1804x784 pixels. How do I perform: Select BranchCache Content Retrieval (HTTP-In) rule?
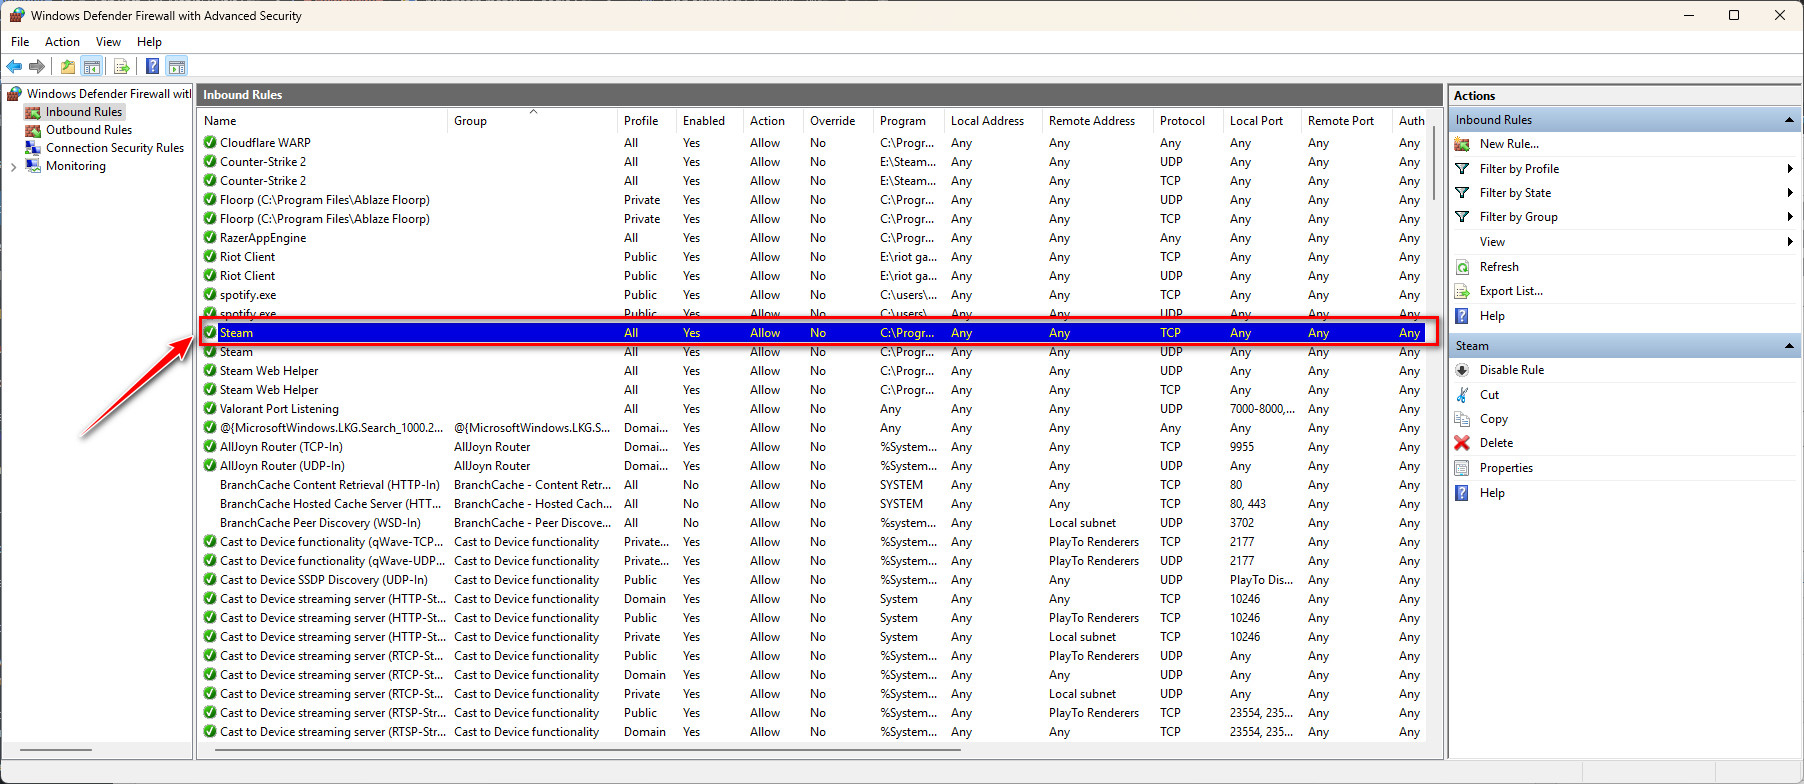click(x=330, y=485)
